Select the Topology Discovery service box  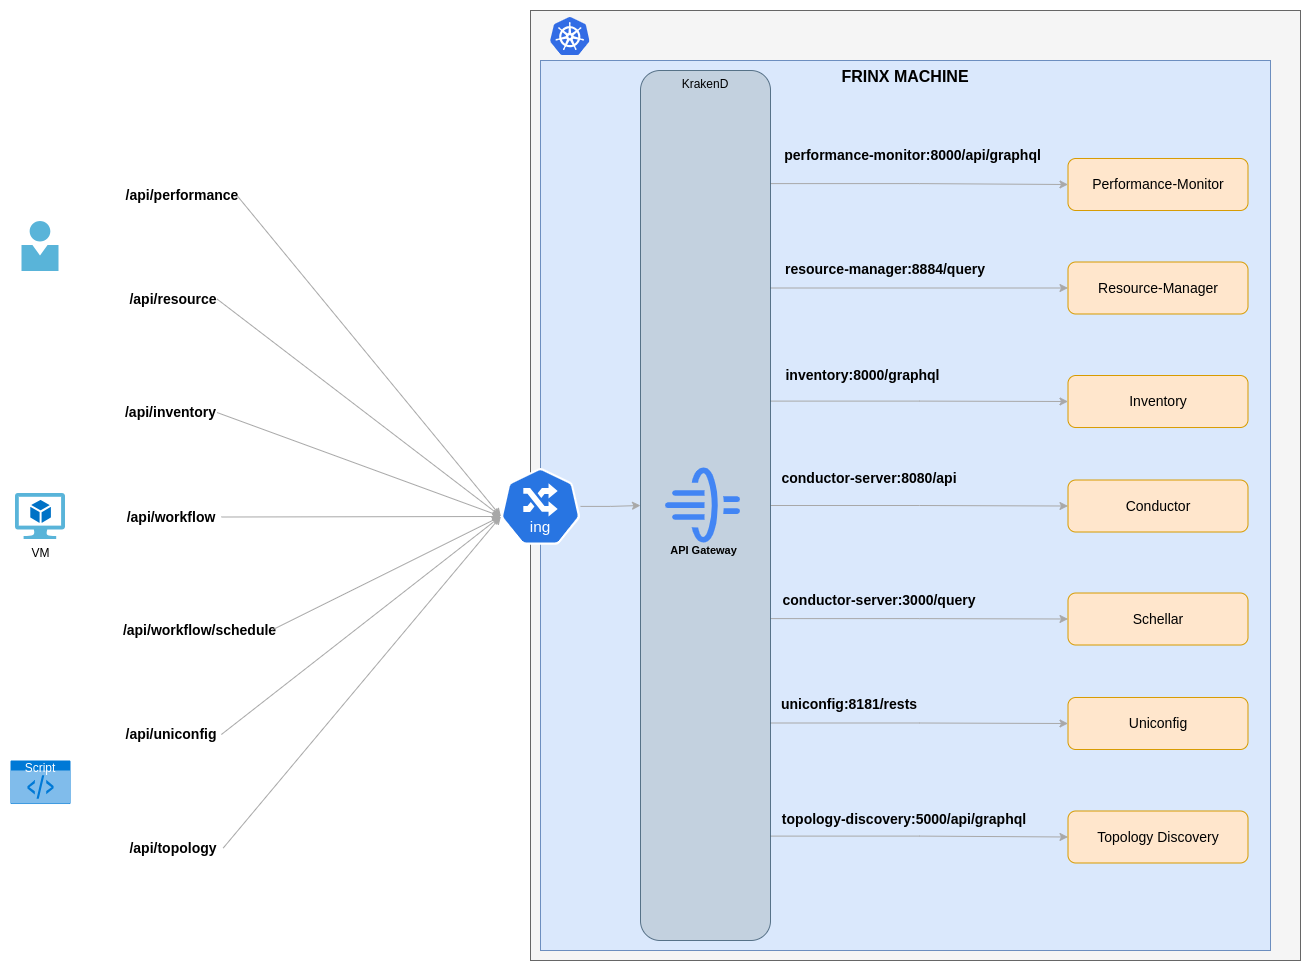[1158, 837]
